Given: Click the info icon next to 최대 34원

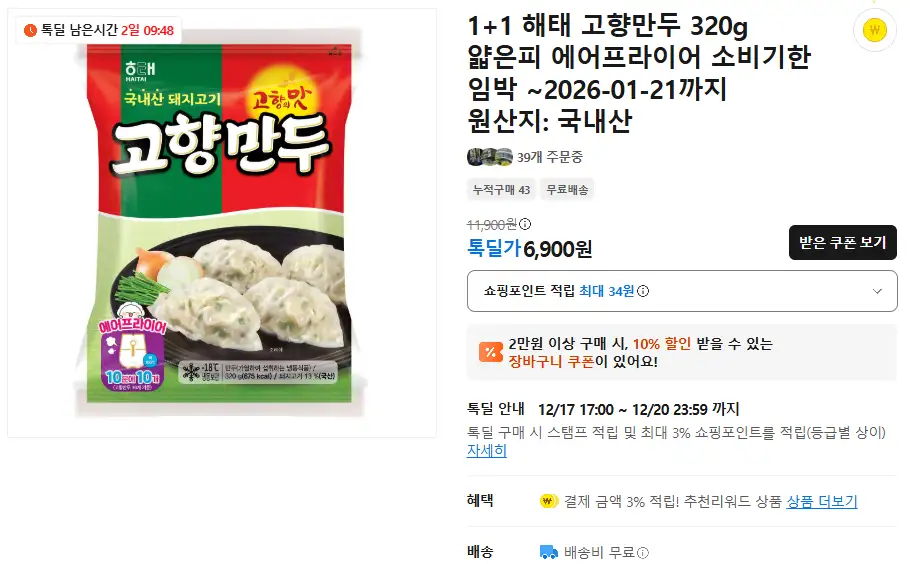Looking at the screenshot, I should click(x=643, y=291).
